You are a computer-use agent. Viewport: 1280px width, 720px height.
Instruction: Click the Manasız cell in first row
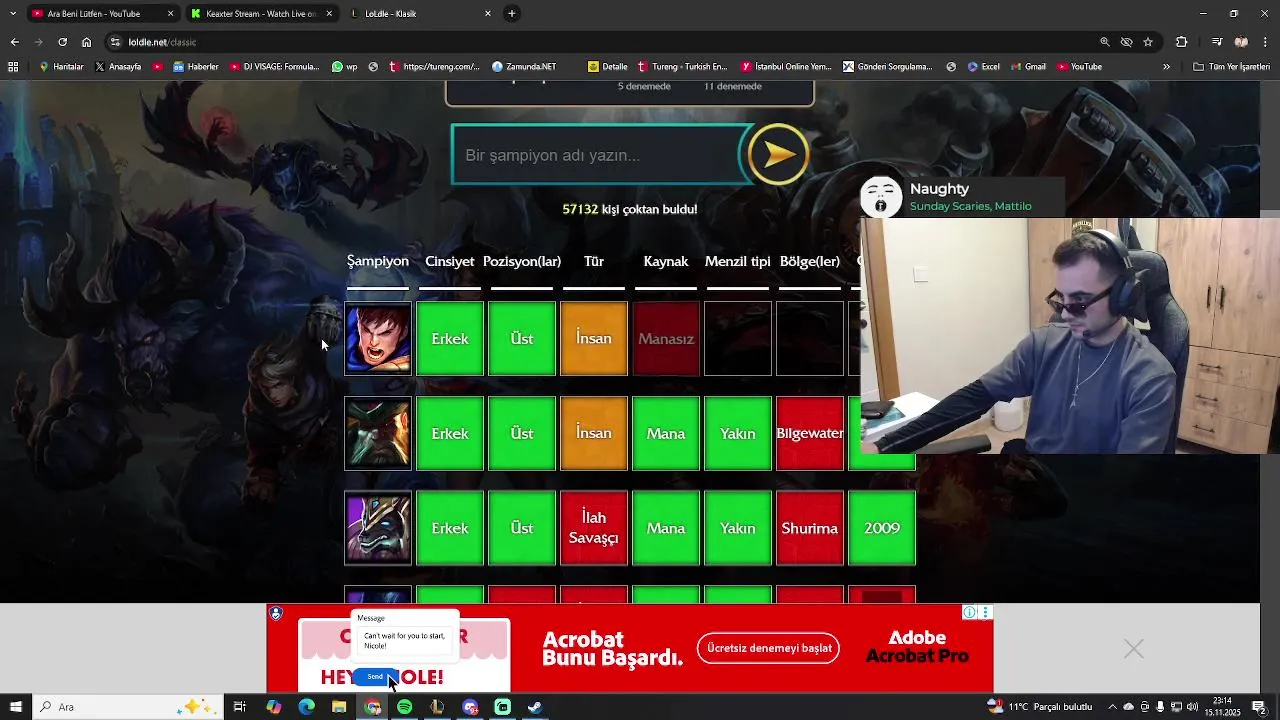(666, 339)
